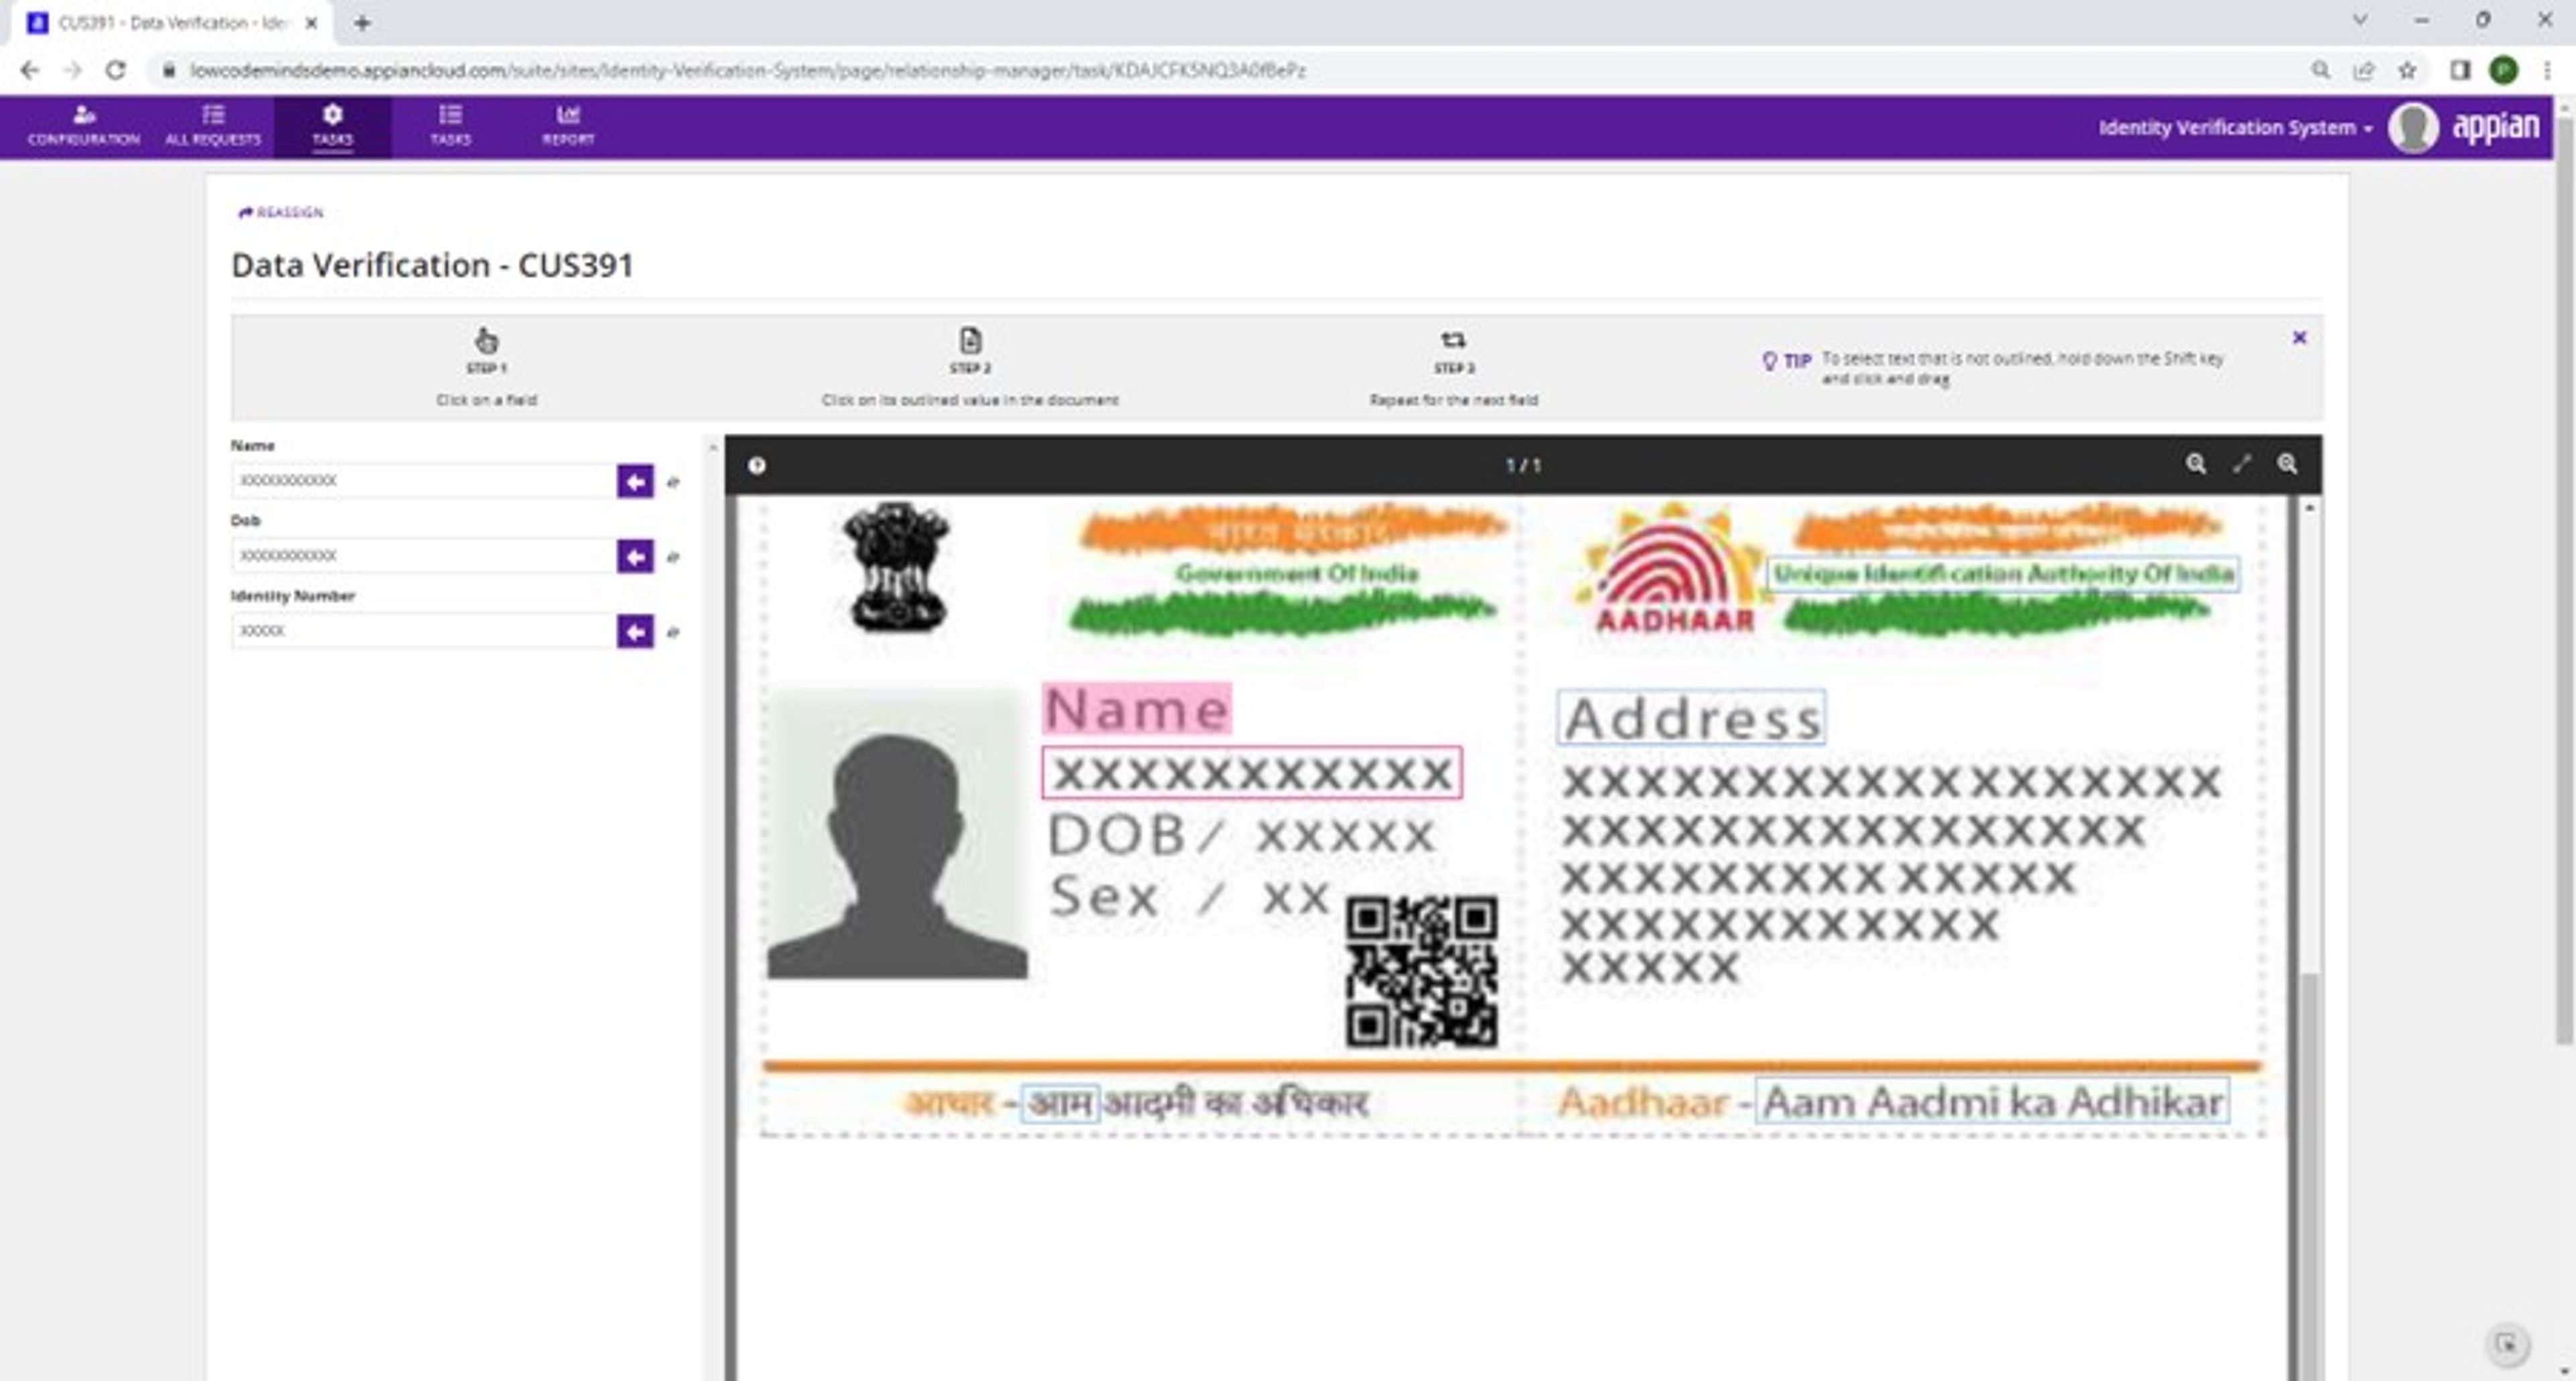Click the highlighted Name label in document

coord(1137,709)
